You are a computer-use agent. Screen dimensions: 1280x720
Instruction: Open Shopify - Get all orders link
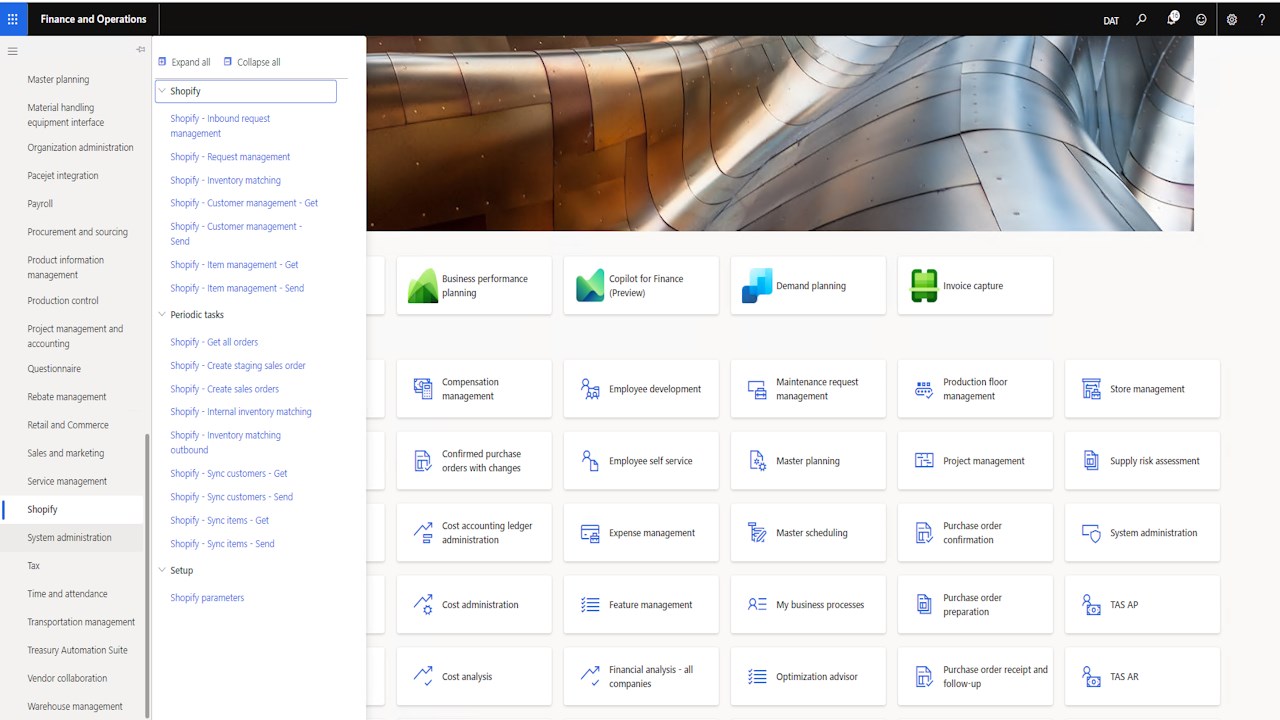[x=214, y=342]
